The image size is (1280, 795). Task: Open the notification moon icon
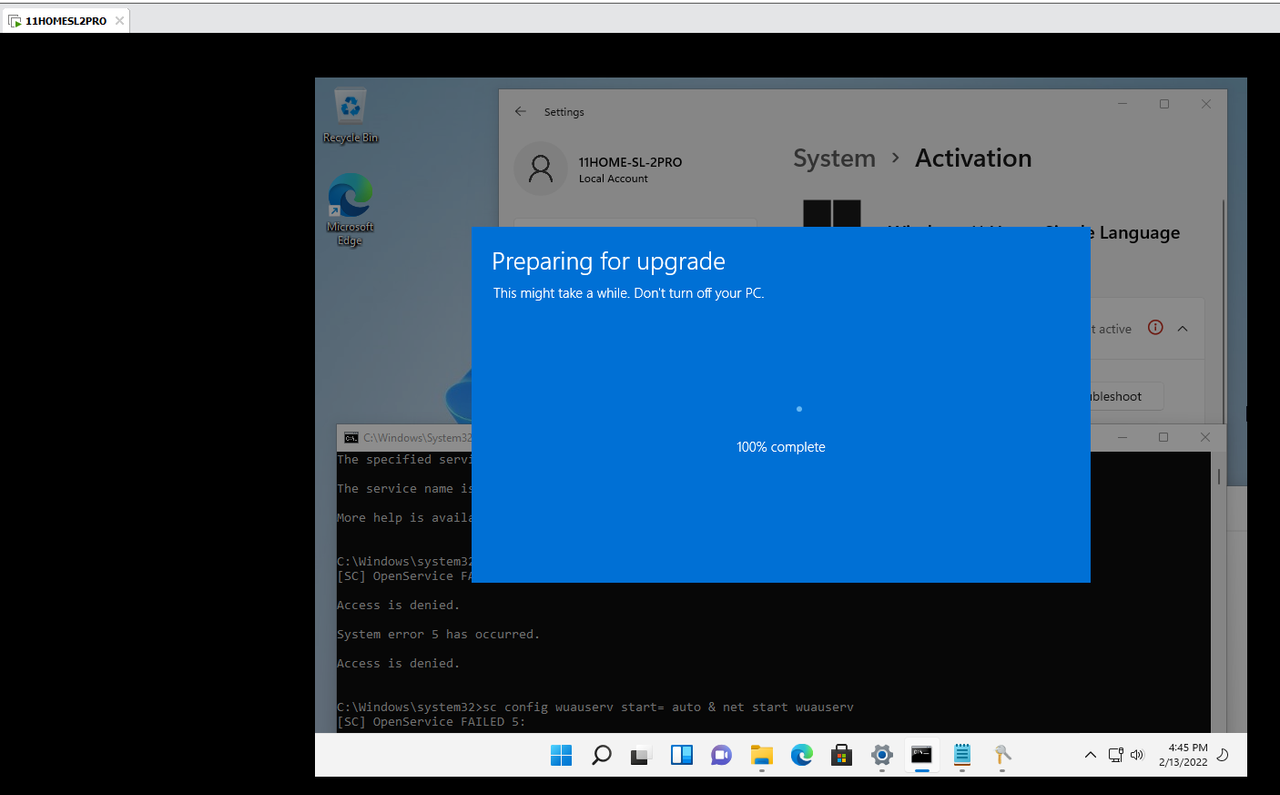[x=1223, y=755]
